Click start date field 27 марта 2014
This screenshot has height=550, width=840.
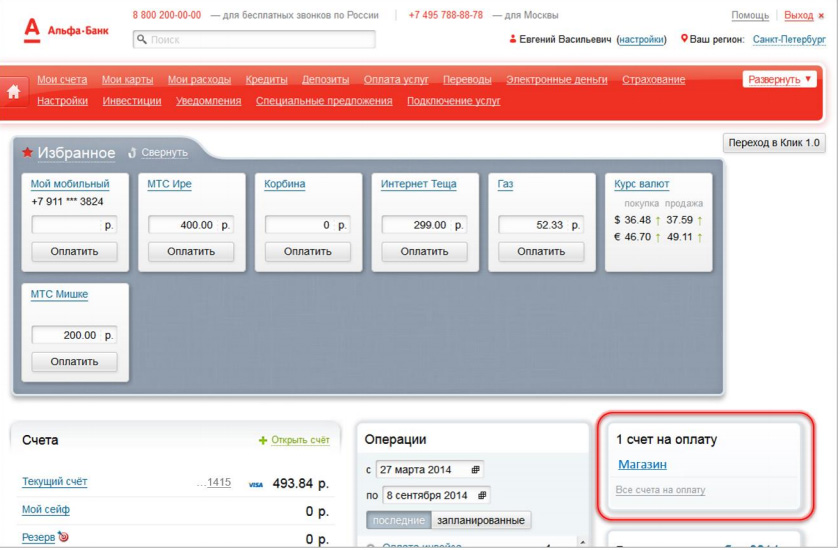(430, 470)
